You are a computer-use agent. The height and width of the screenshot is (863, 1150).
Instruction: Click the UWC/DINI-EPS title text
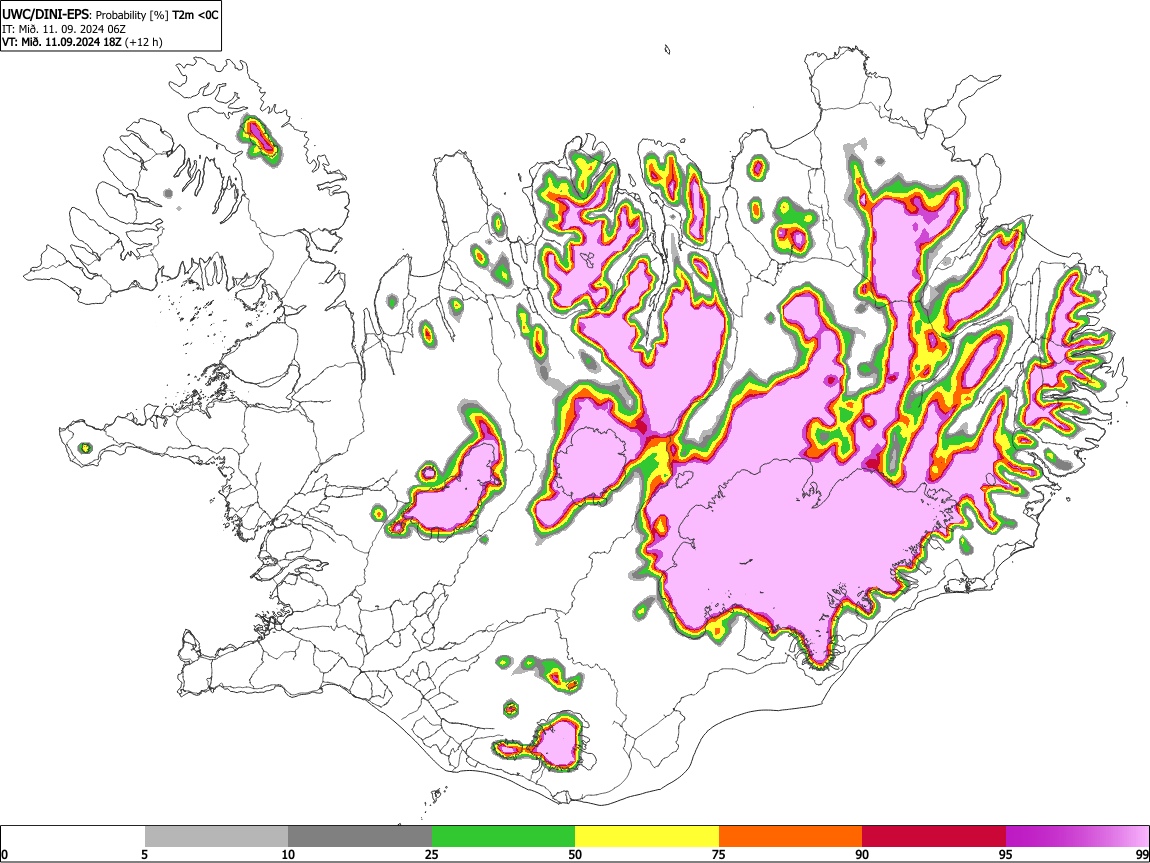pos(47,15)
